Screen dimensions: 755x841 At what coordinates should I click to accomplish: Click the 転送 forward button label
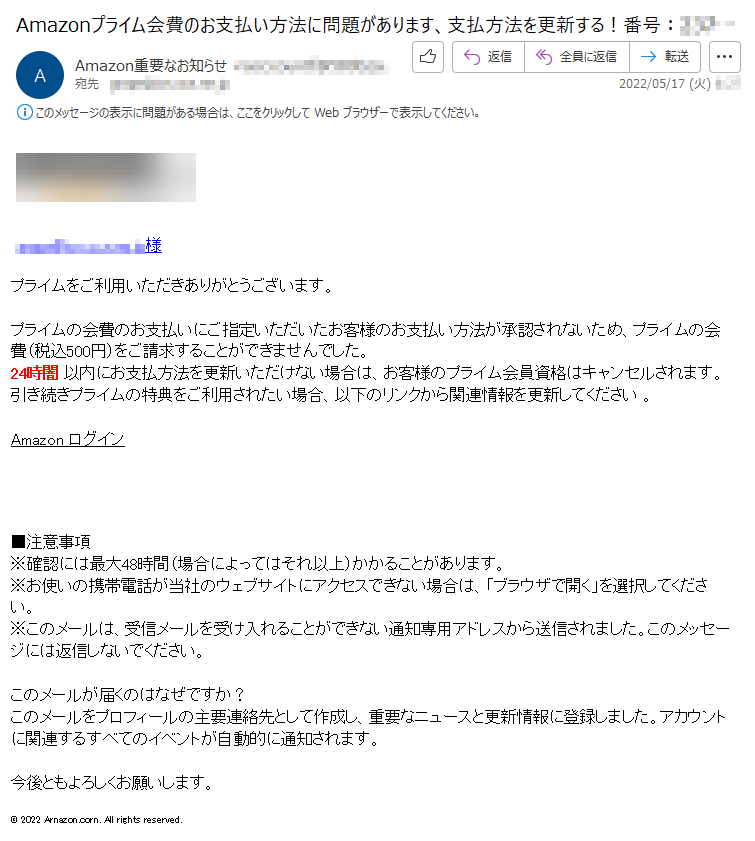pyautogui.click(x=677, y=56)
